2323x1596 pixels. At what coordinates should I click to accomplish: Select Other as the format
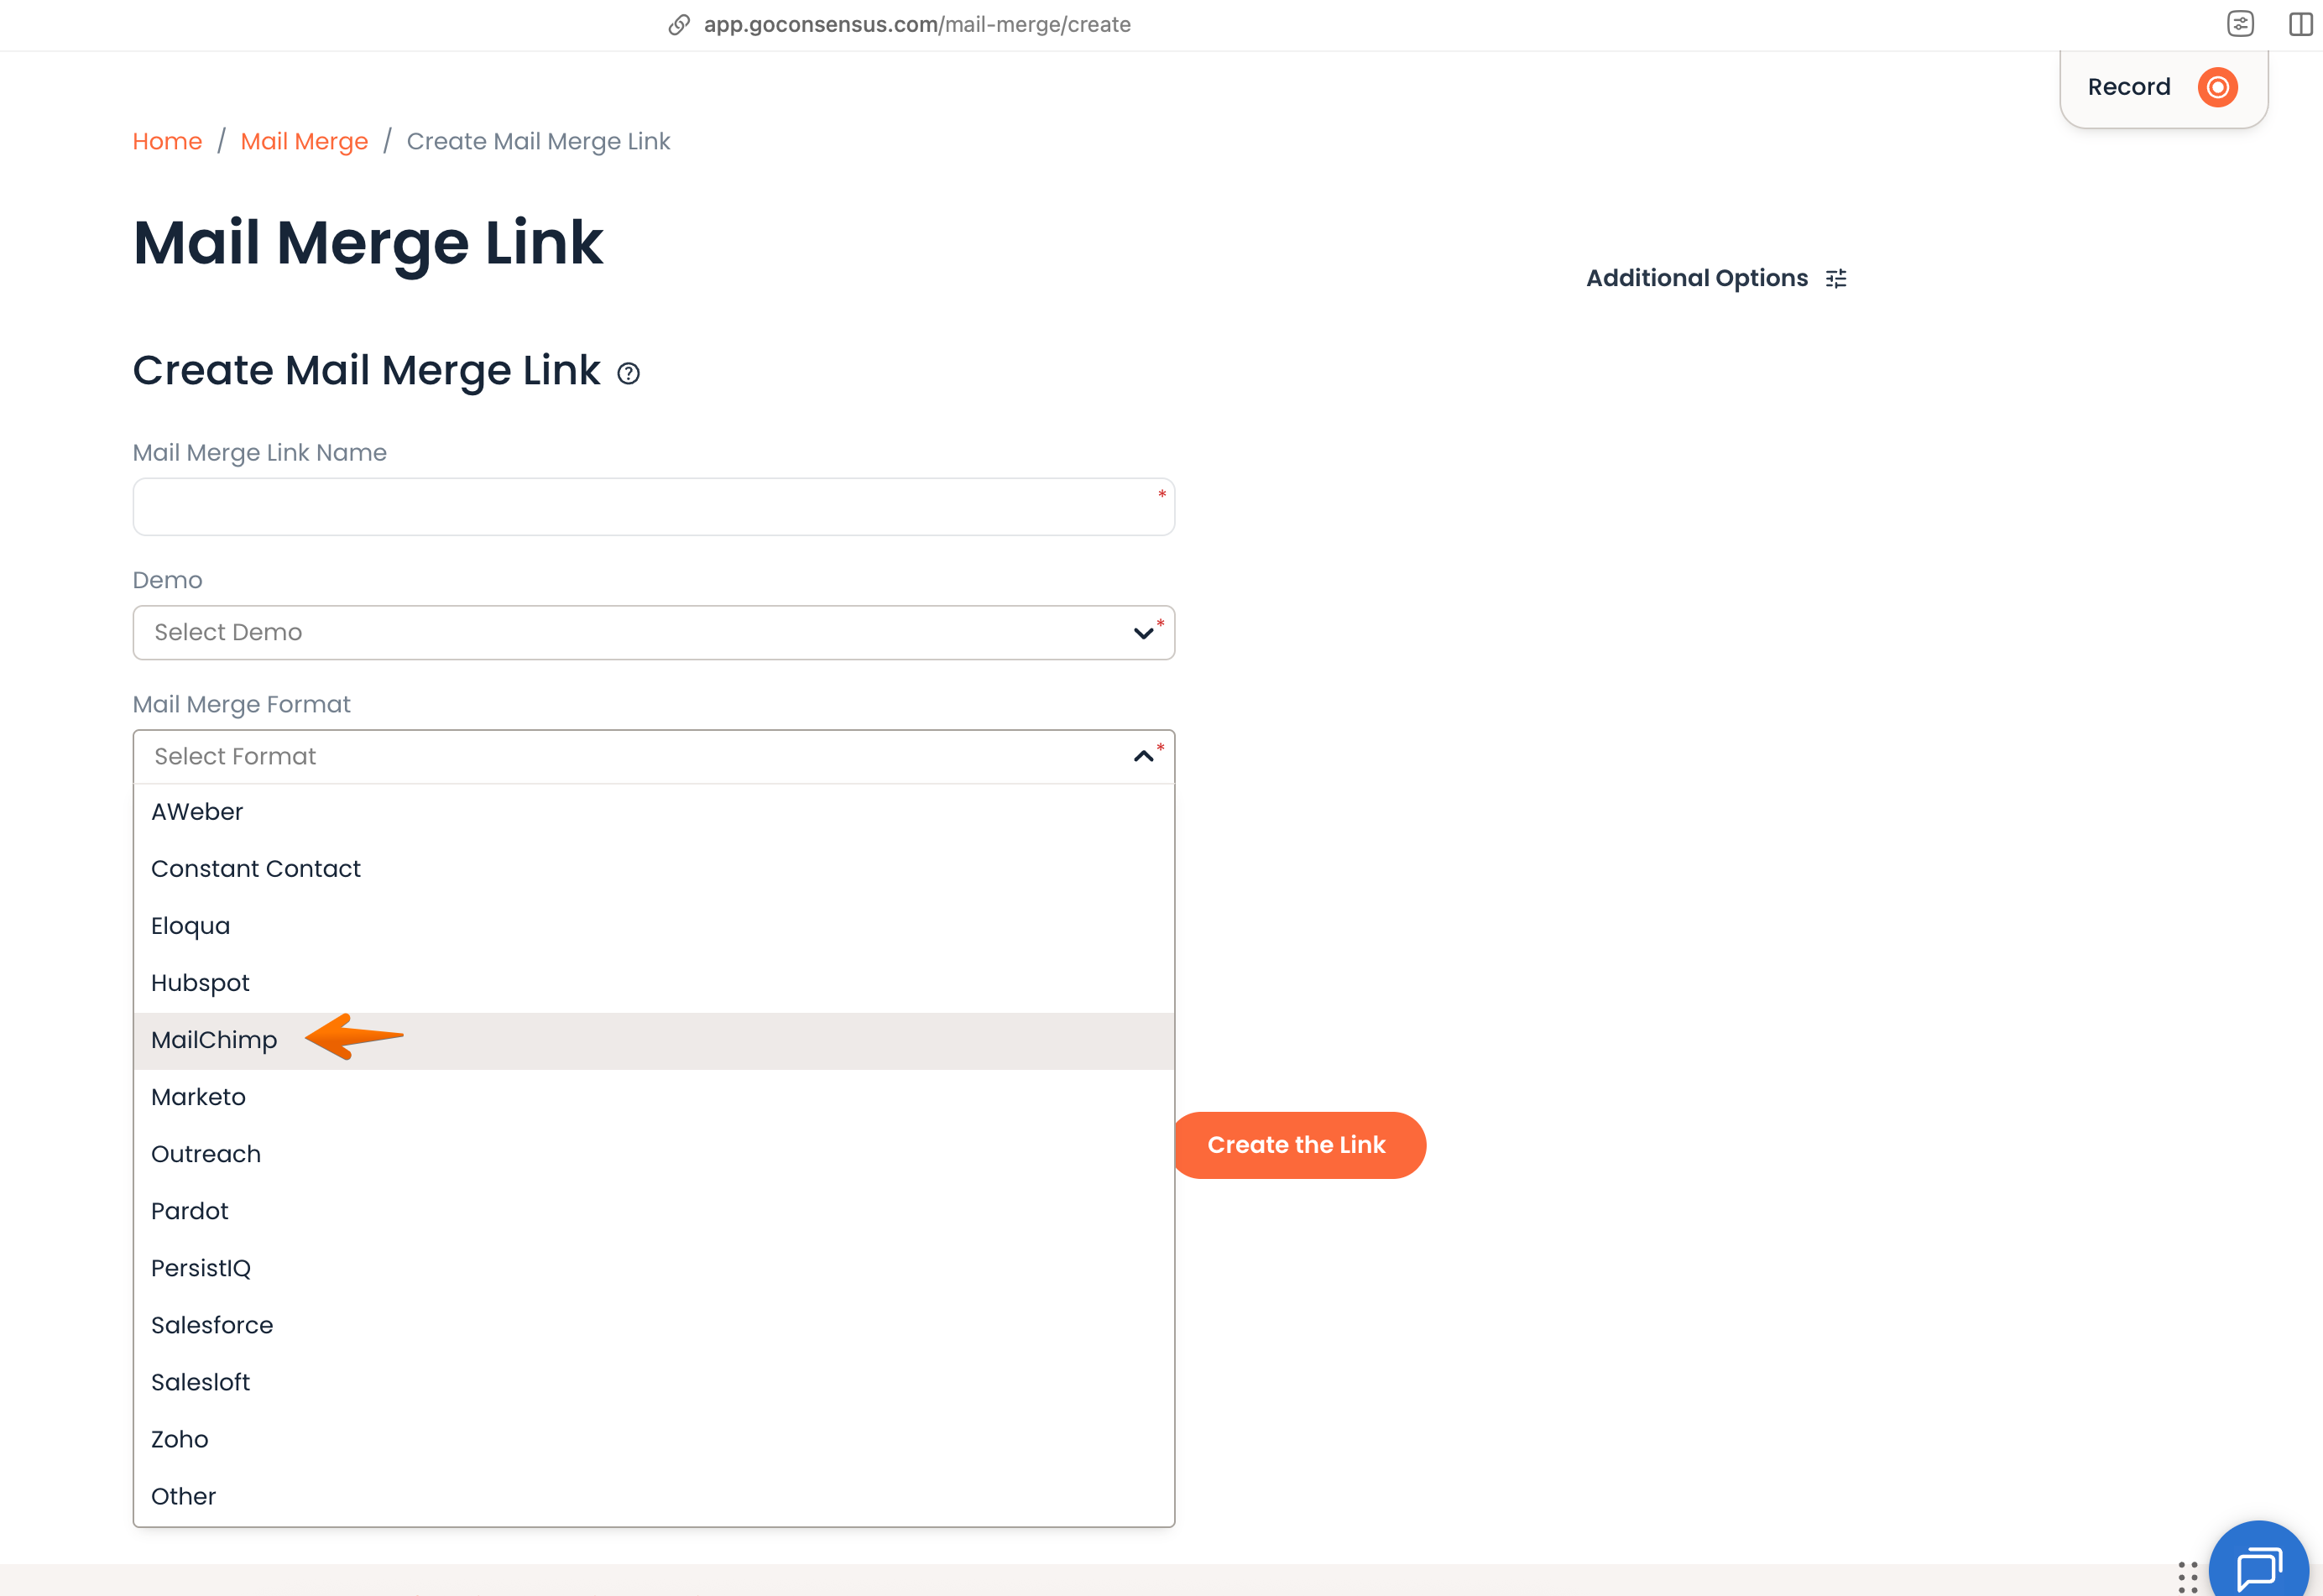(x=654, y=1496)
